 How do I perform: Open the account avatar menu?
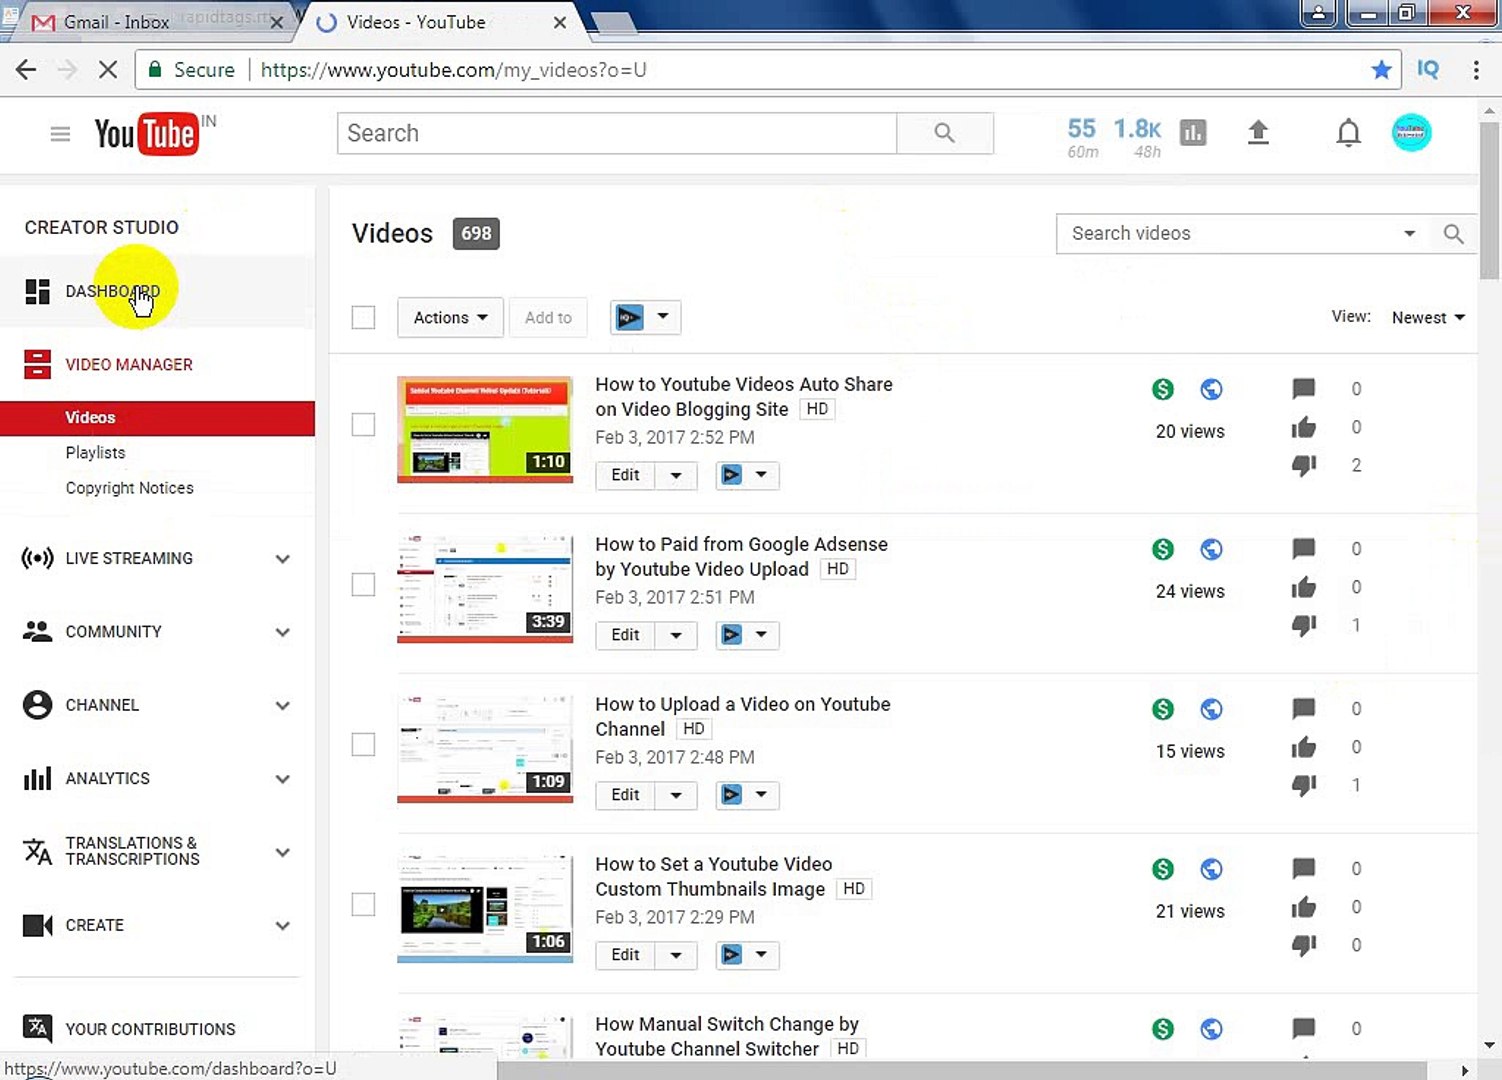[1411, 132]
